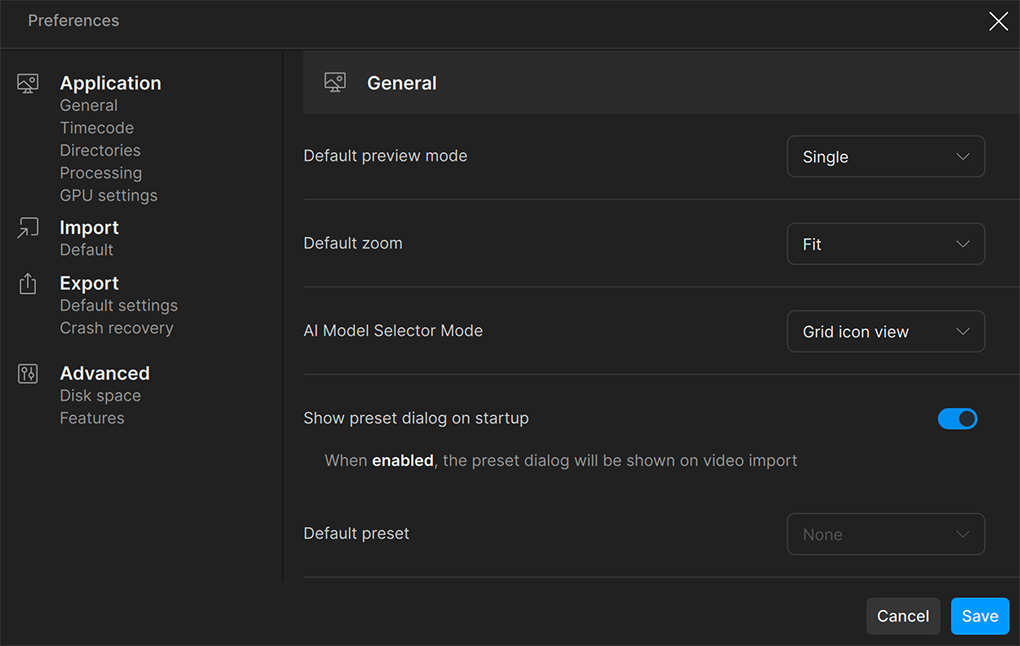1020x646 pixels.
Task: Click the Application monitor icon in sidebar
Action: pos(28,84)
